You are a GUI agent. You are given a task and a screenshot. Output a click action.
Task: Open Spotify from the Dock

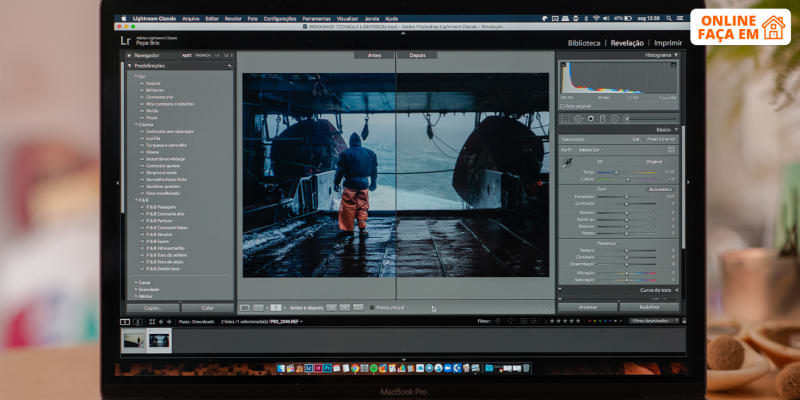pos(374,368)
